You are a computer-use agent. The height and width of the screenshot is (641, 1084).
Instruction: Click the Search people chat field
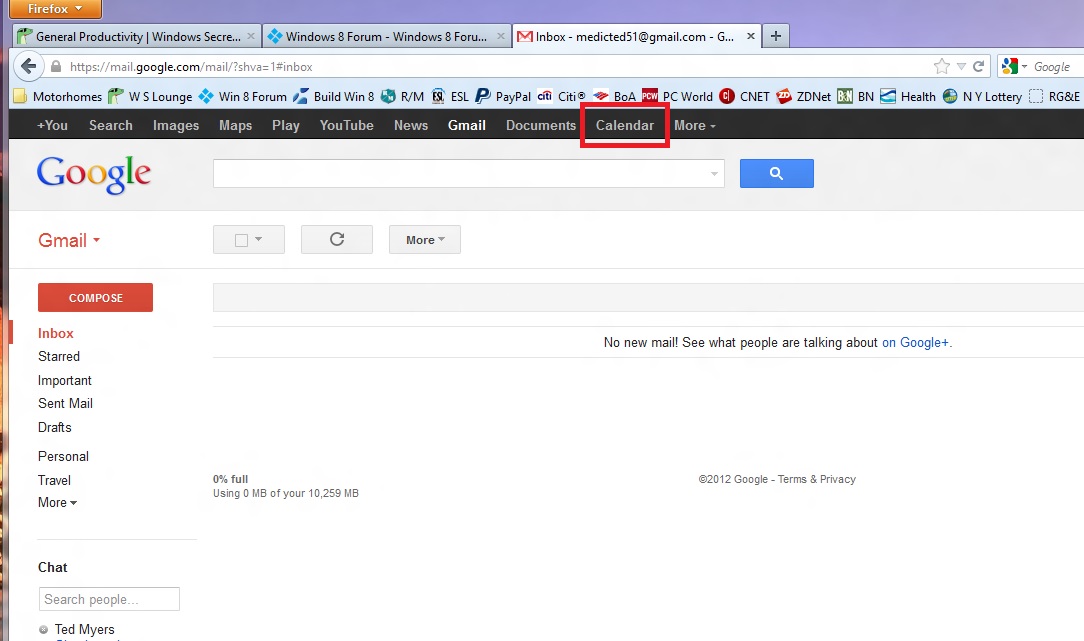[x=109, y=599]
